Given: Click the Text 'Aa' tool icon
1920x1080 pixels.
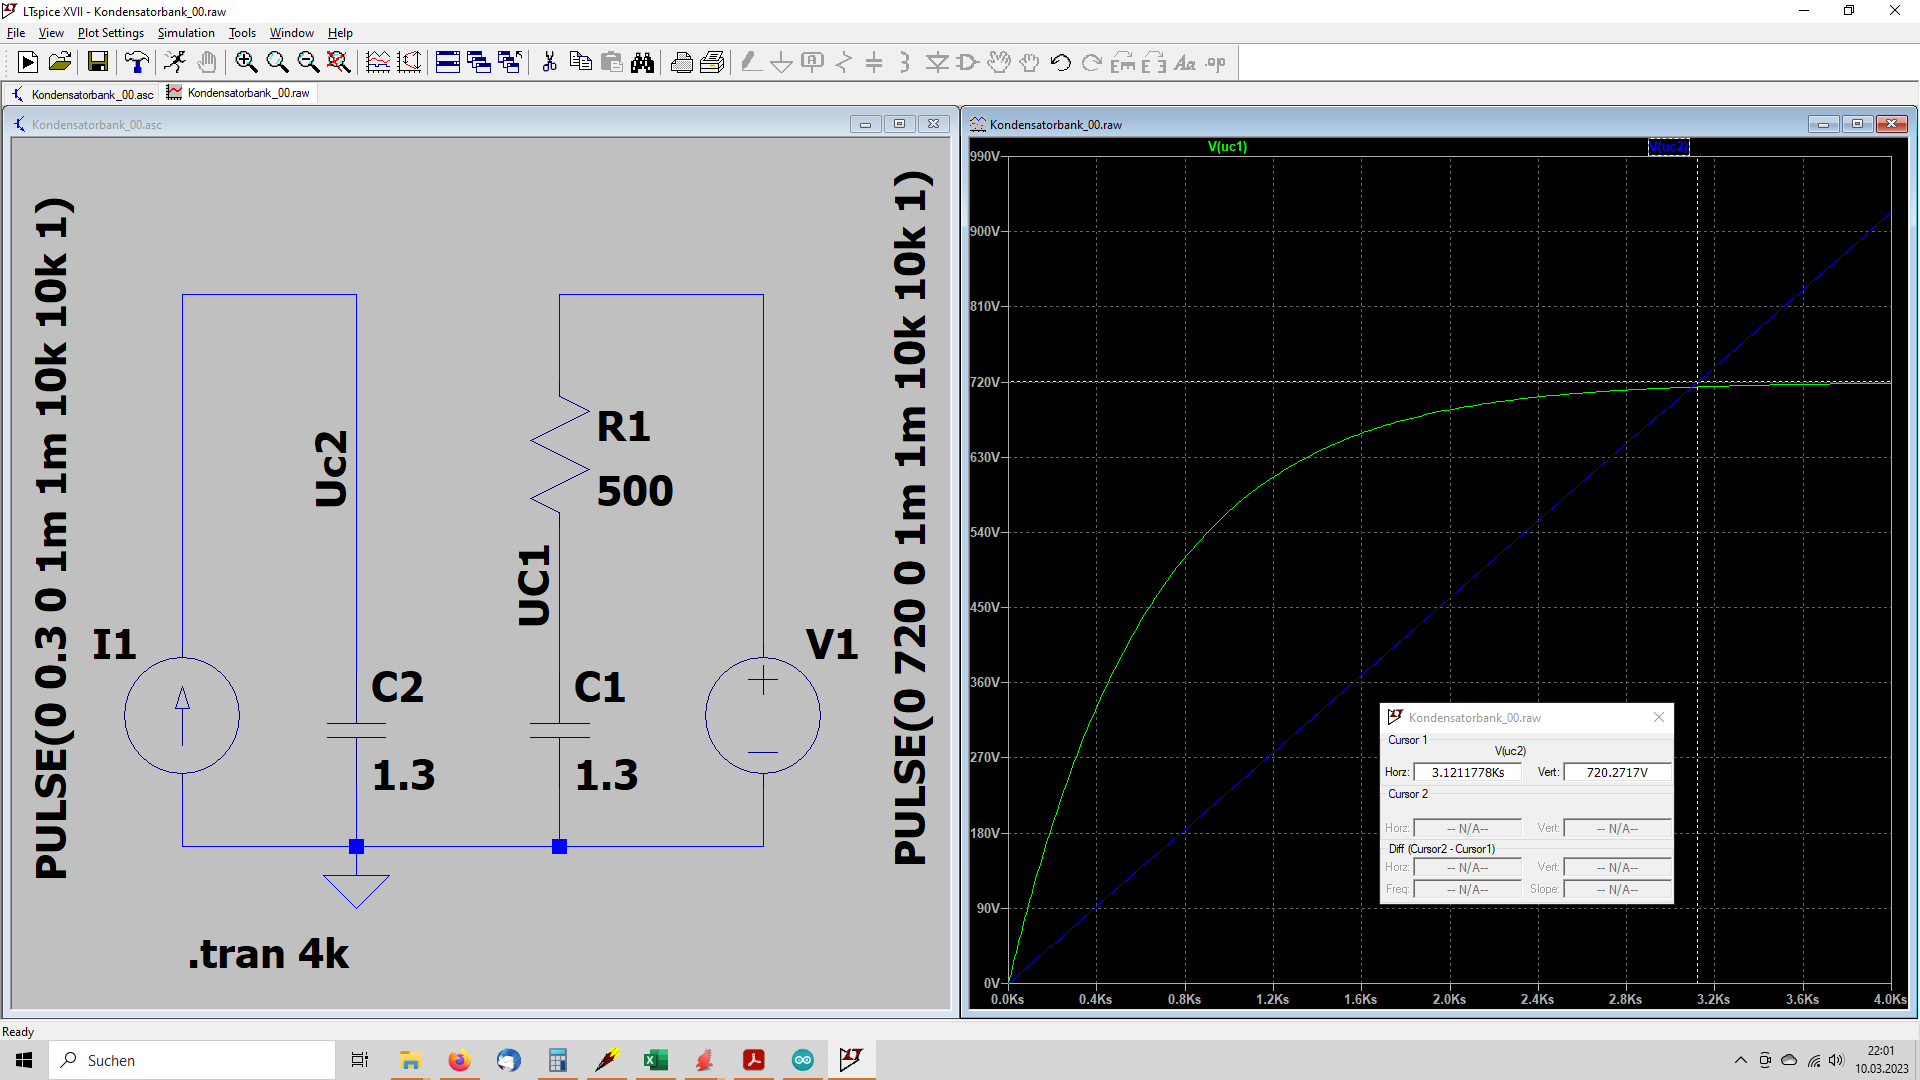Looking at the screenshot, I should (1184, 62).
